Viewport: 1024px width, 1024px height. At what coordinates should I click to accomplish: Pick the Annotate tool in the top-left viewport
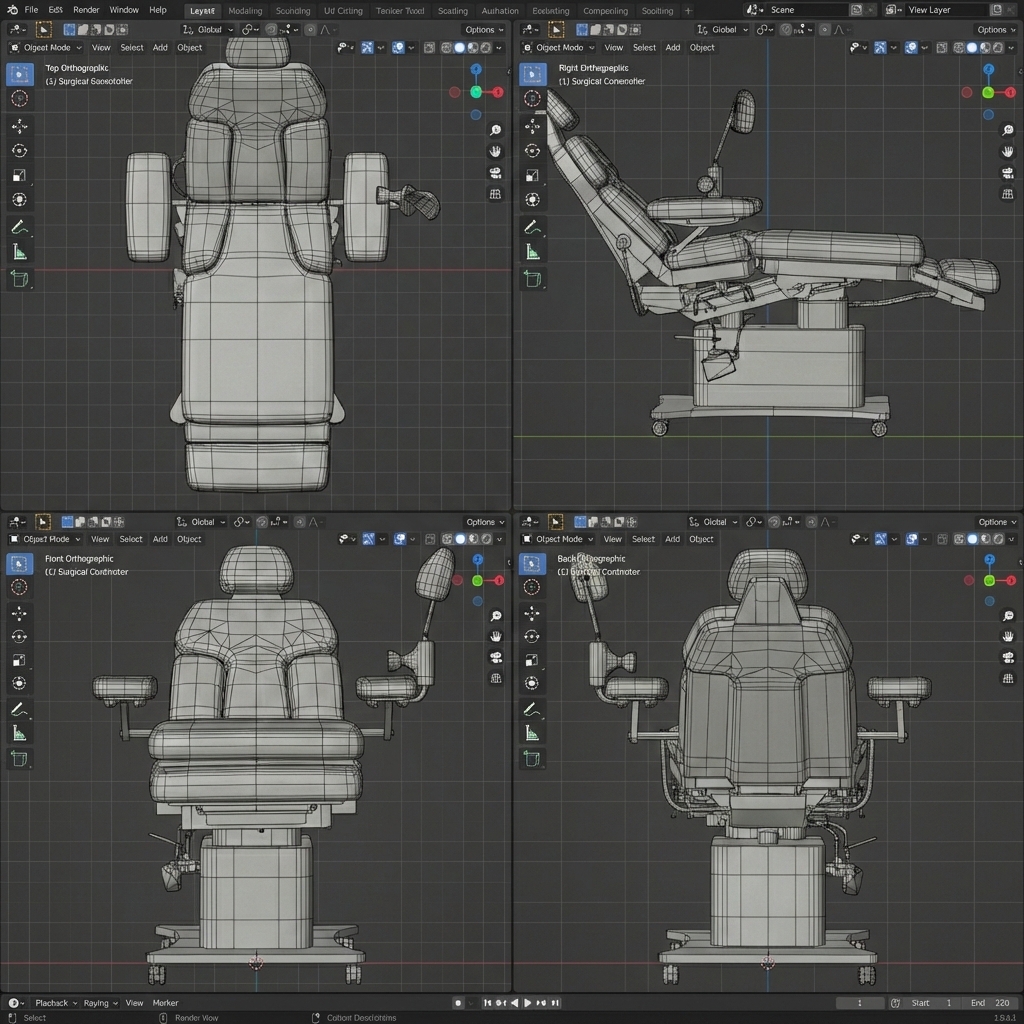tap(19, 227)
